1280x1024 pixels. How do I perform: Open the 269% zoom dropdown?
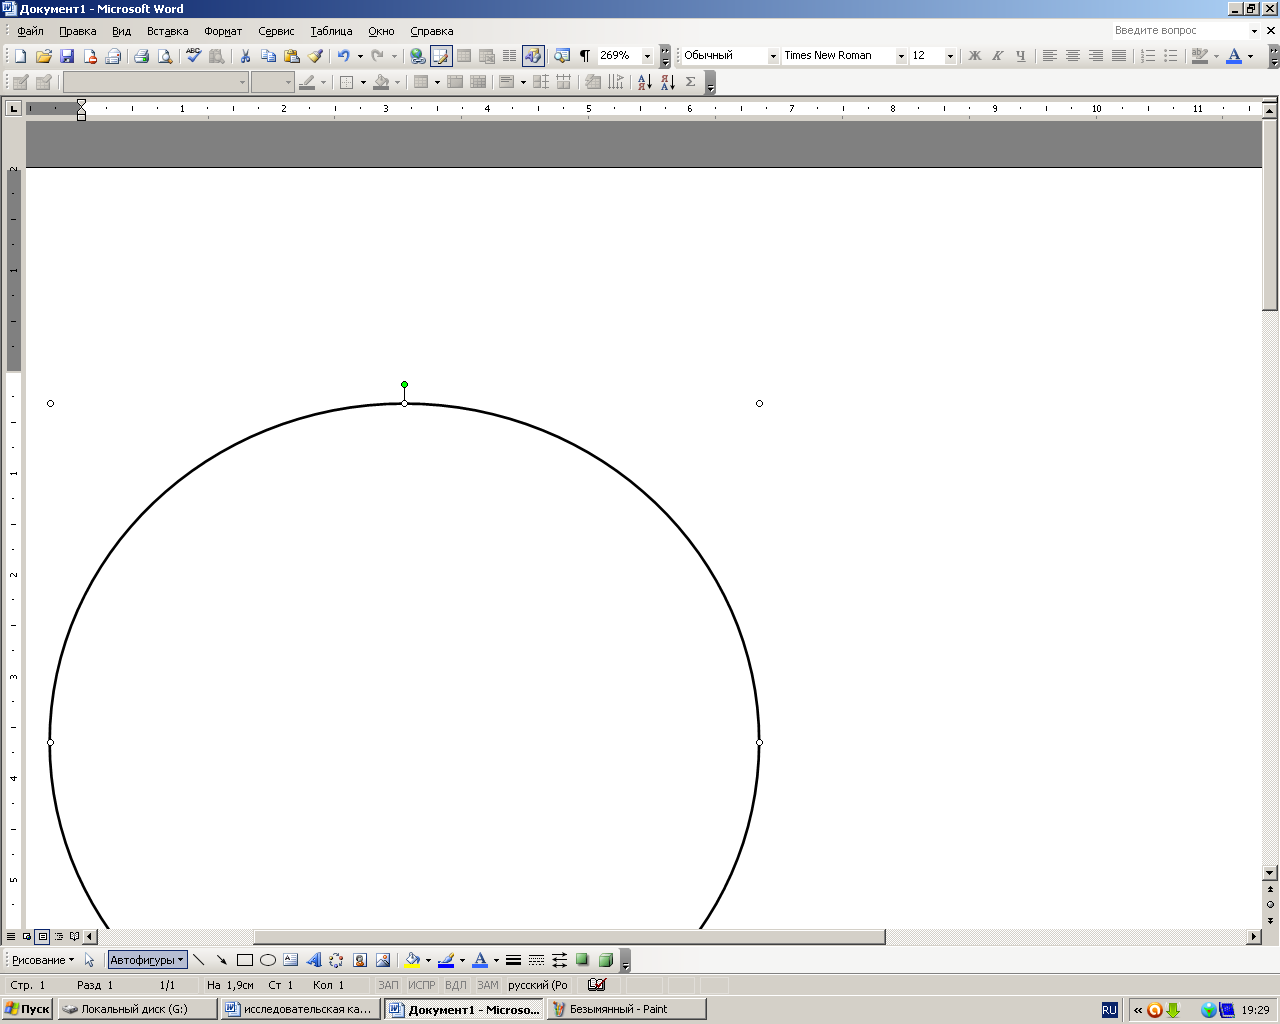[647, 56]
